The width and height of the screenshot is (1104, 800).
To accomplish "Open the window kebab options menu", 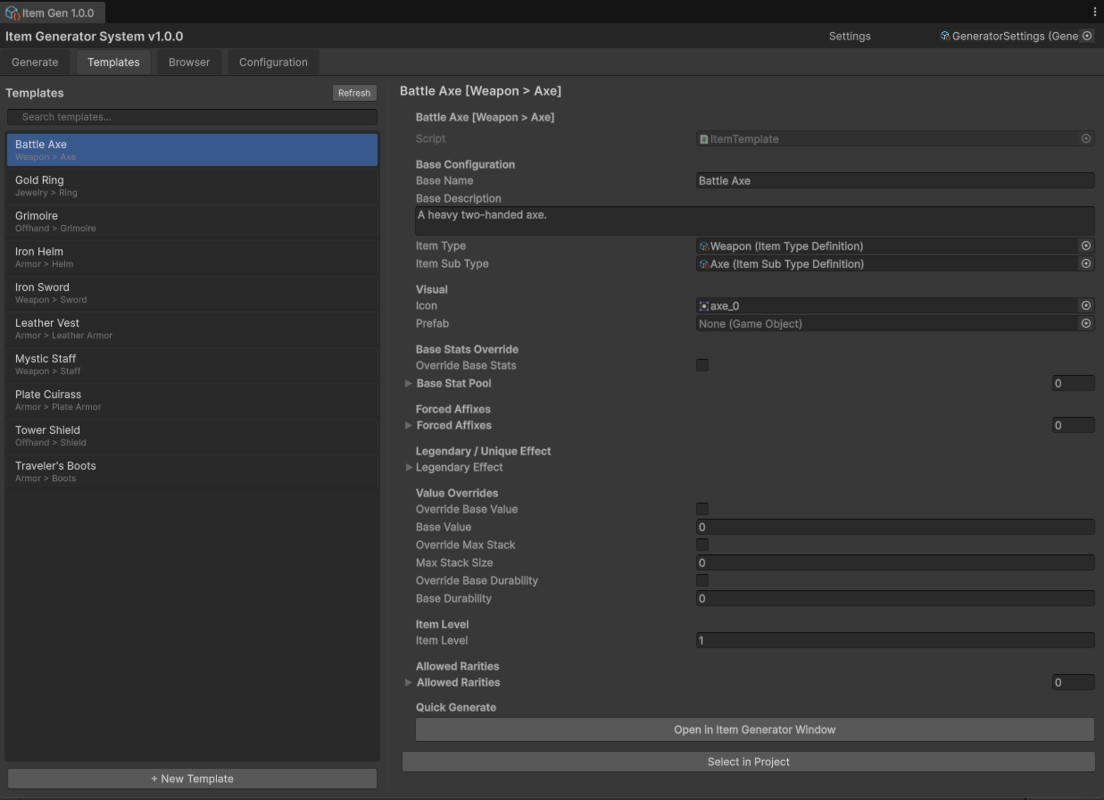I will click(x=1094, y=12).
